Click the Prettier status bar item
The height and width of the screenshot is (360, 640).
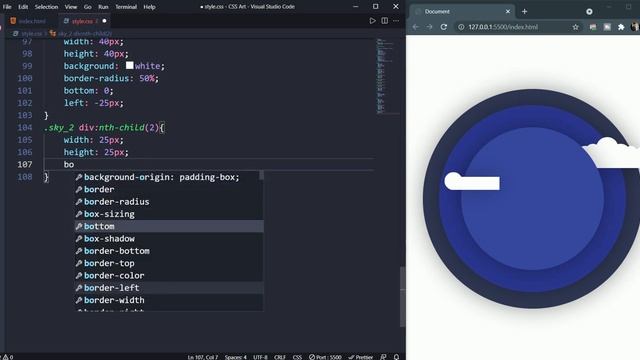coord(360,357)
